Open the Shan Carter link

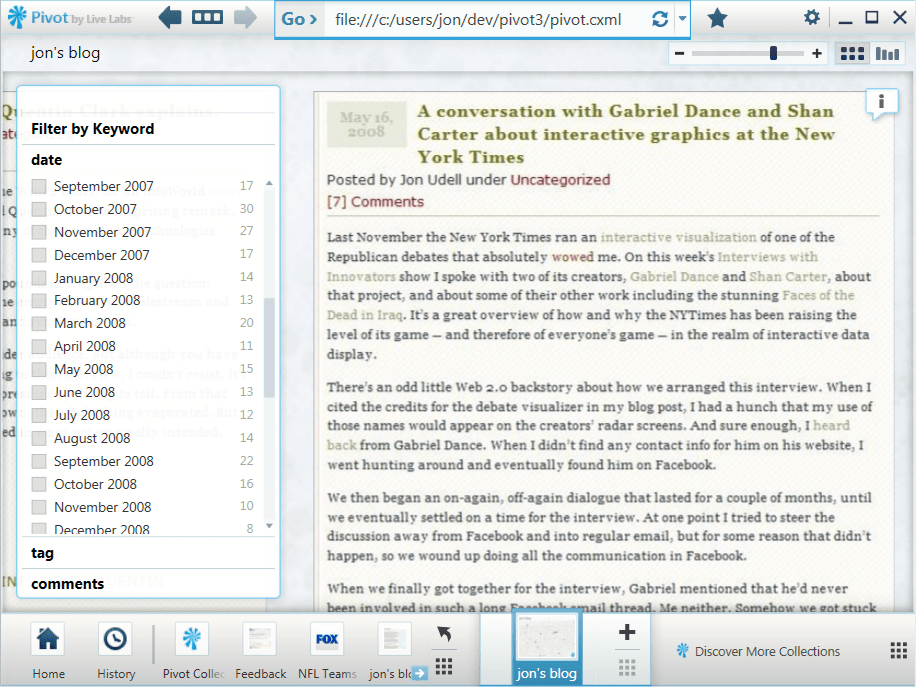click(x=788, y=276)
